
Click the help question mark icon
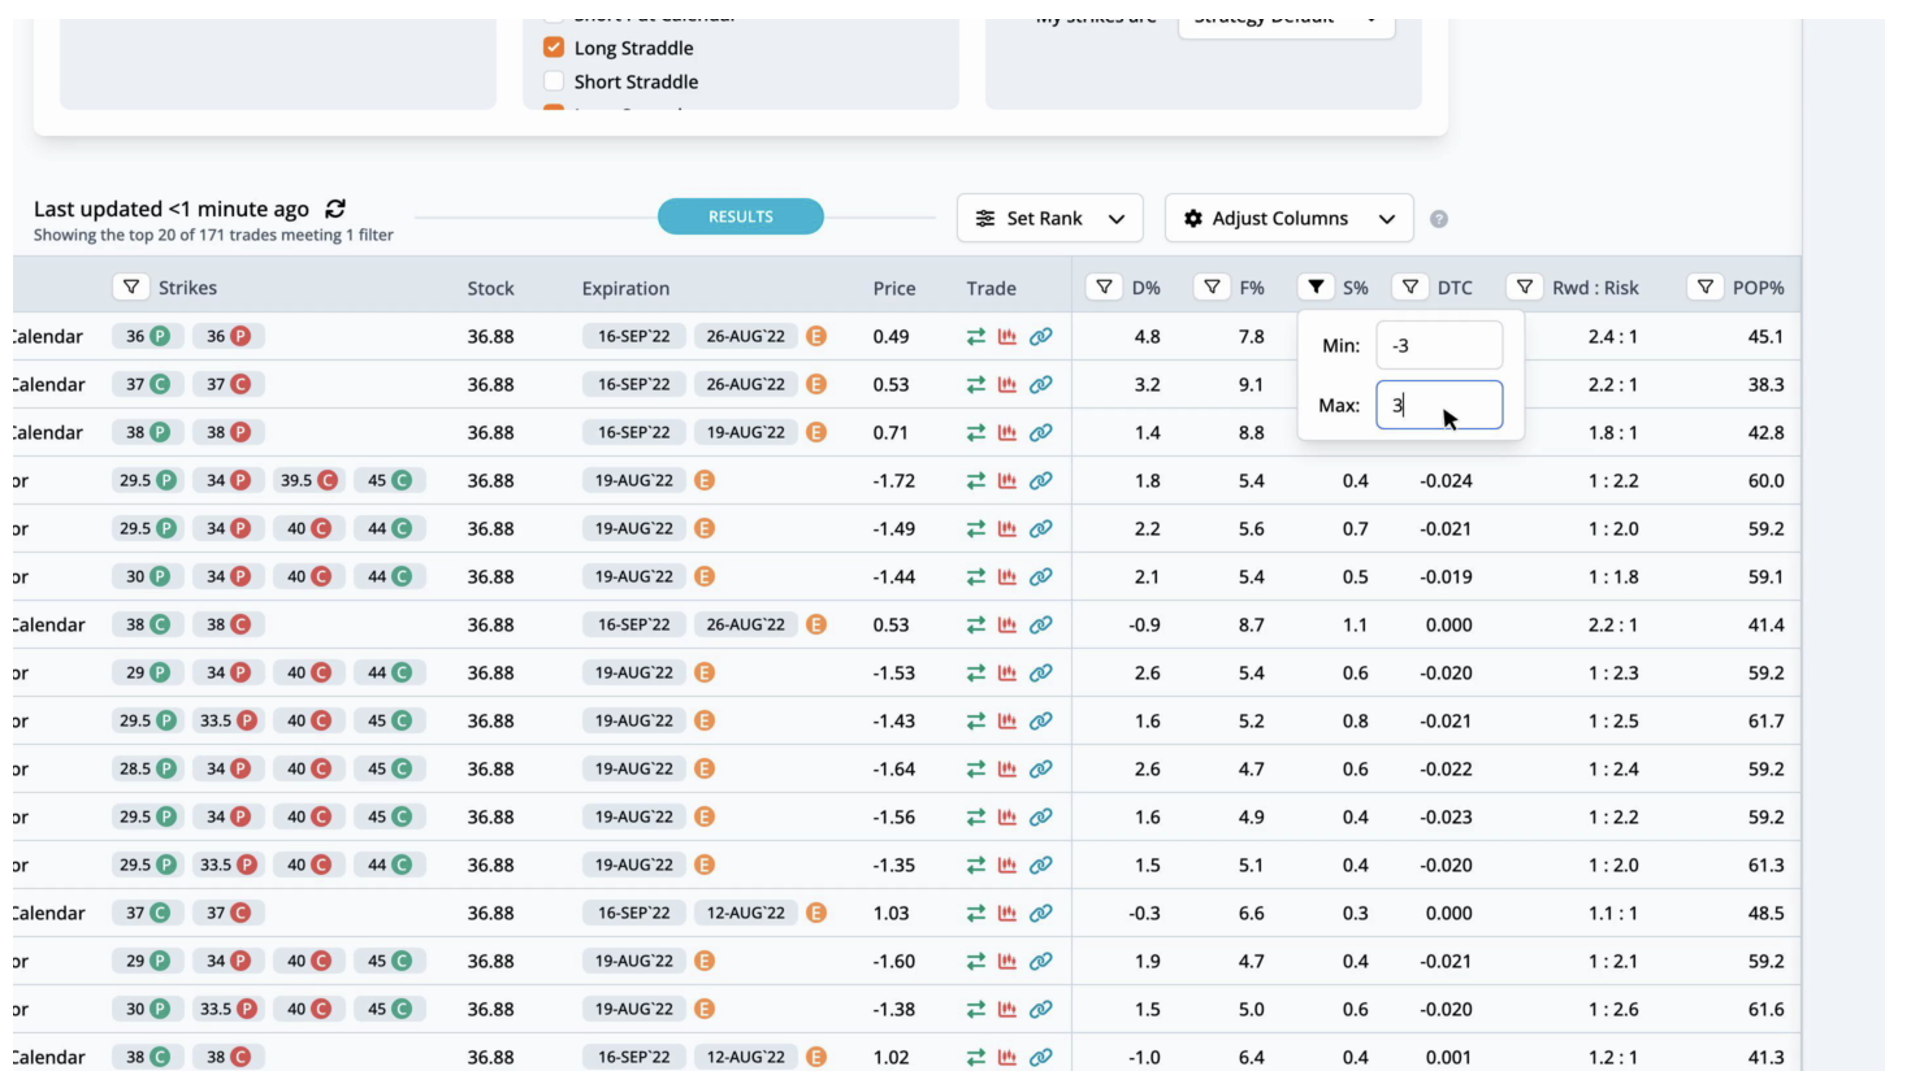pyautogui.click(x=1438, y=219)
